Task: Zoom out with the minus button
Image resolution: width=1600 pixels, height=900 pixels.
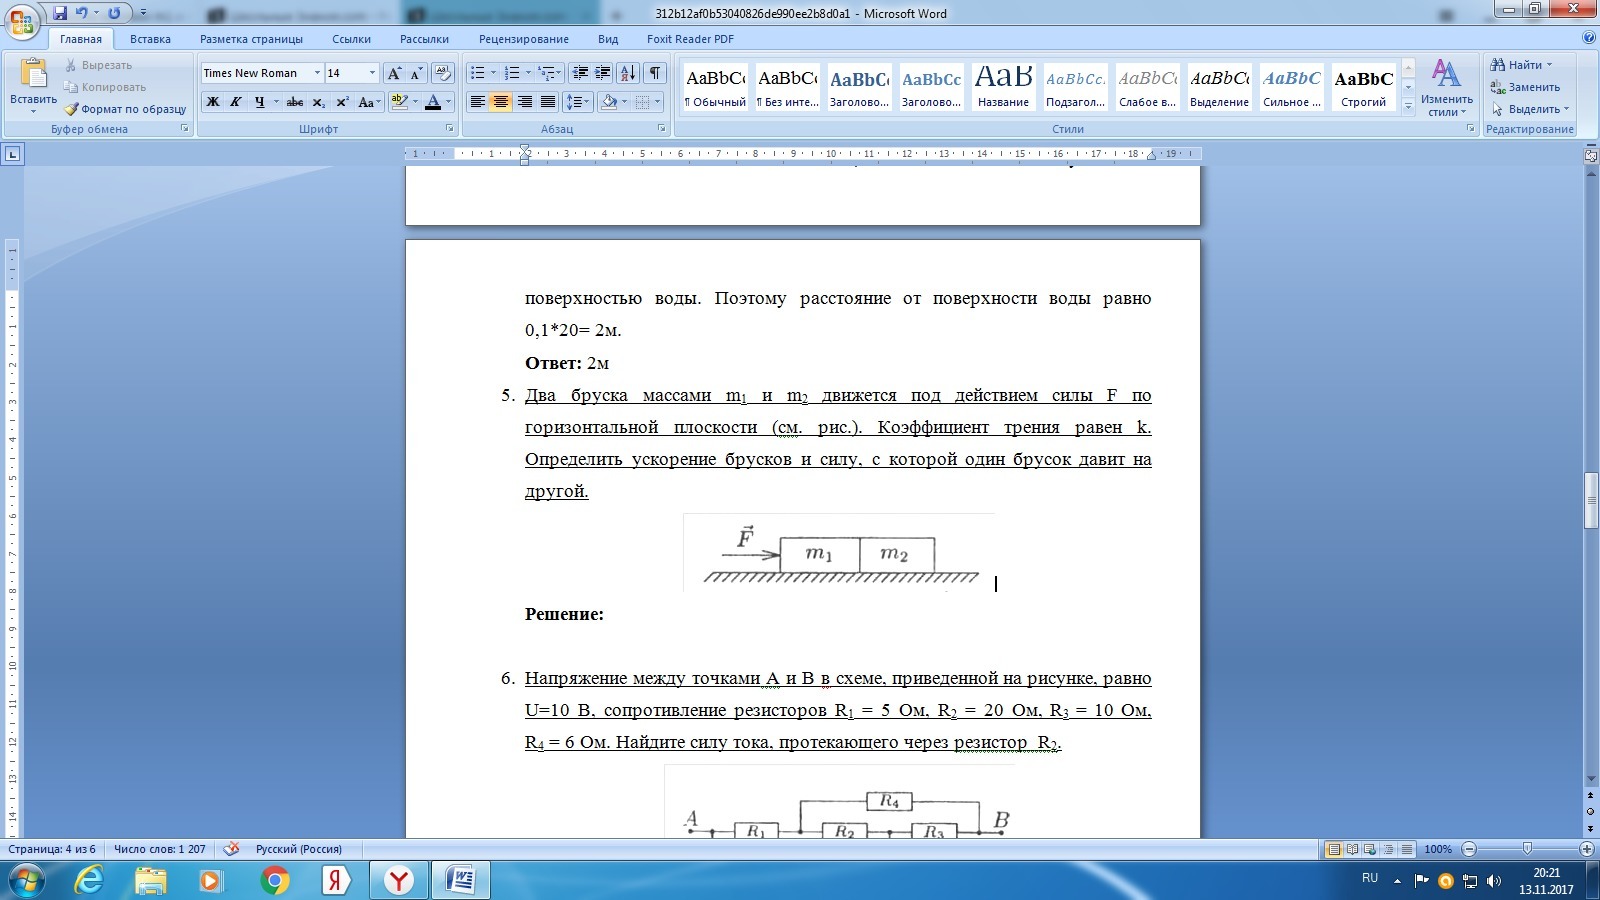Action: 1469,849
